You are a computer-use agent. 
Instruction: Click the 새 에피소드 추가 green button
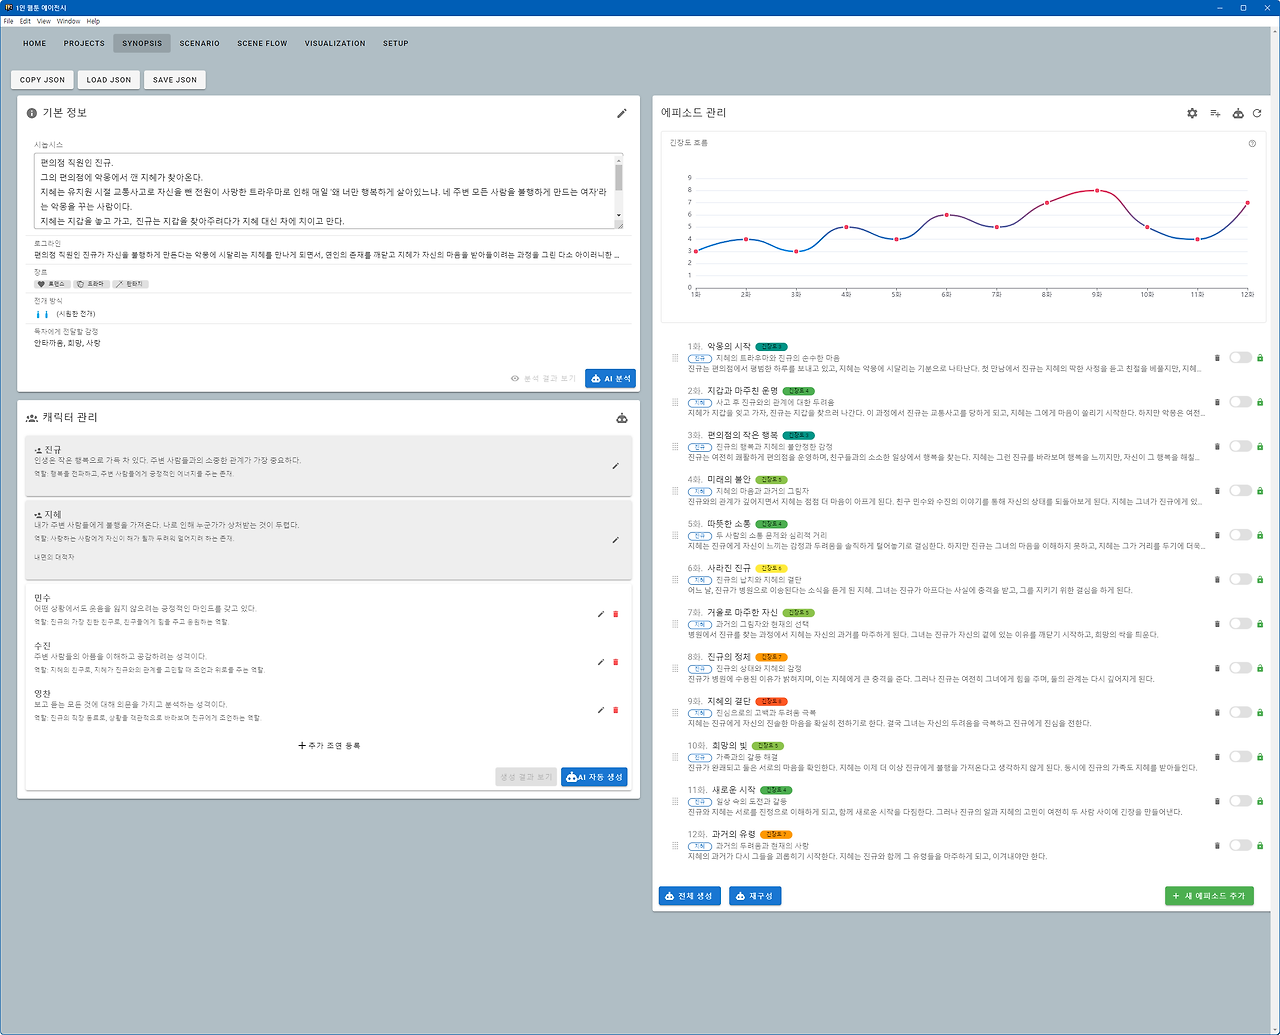[1209, 896]
